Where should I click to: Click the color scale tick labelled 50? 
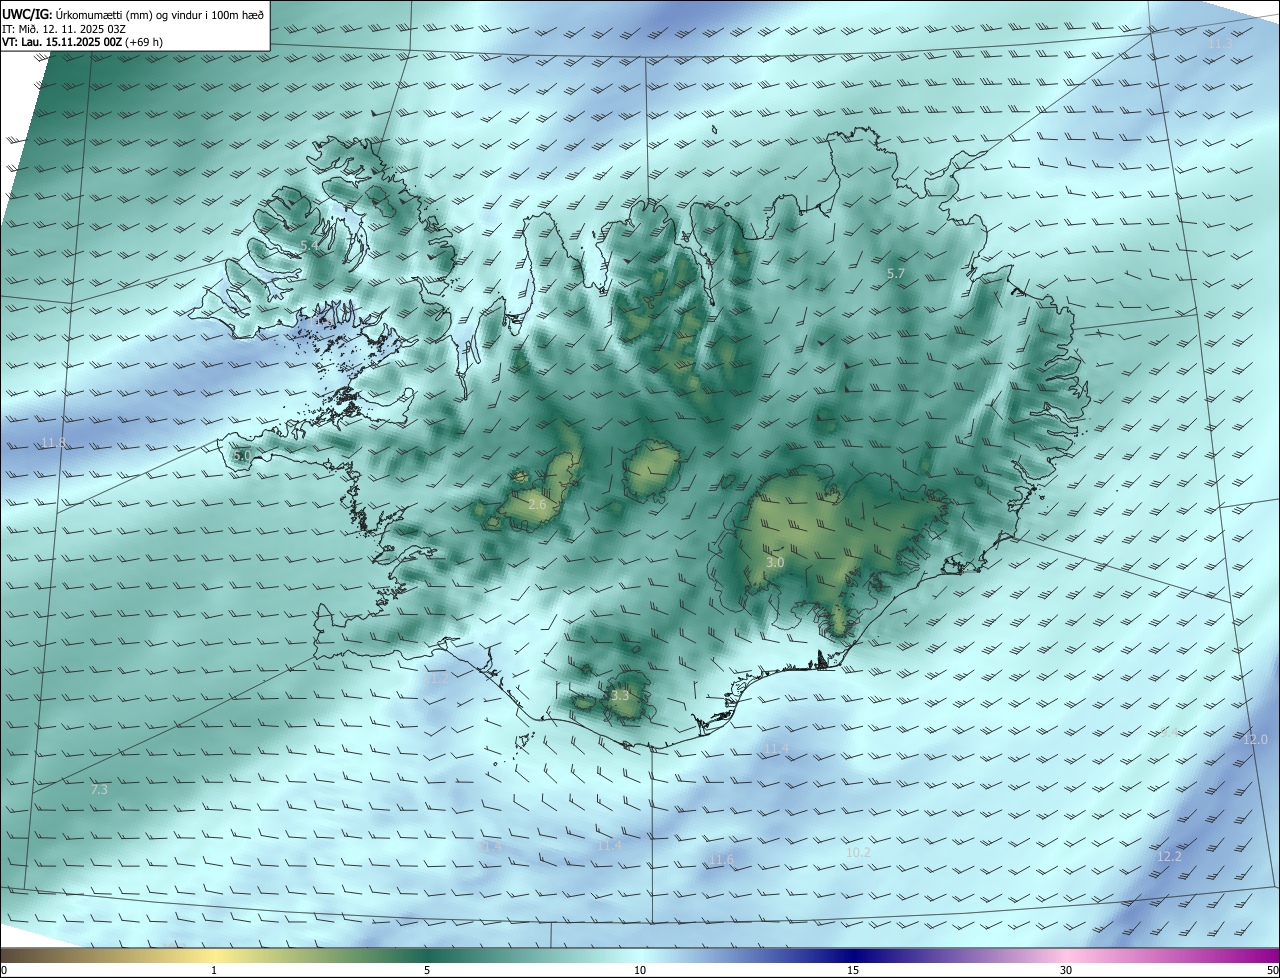click(x=1272, y=970)
